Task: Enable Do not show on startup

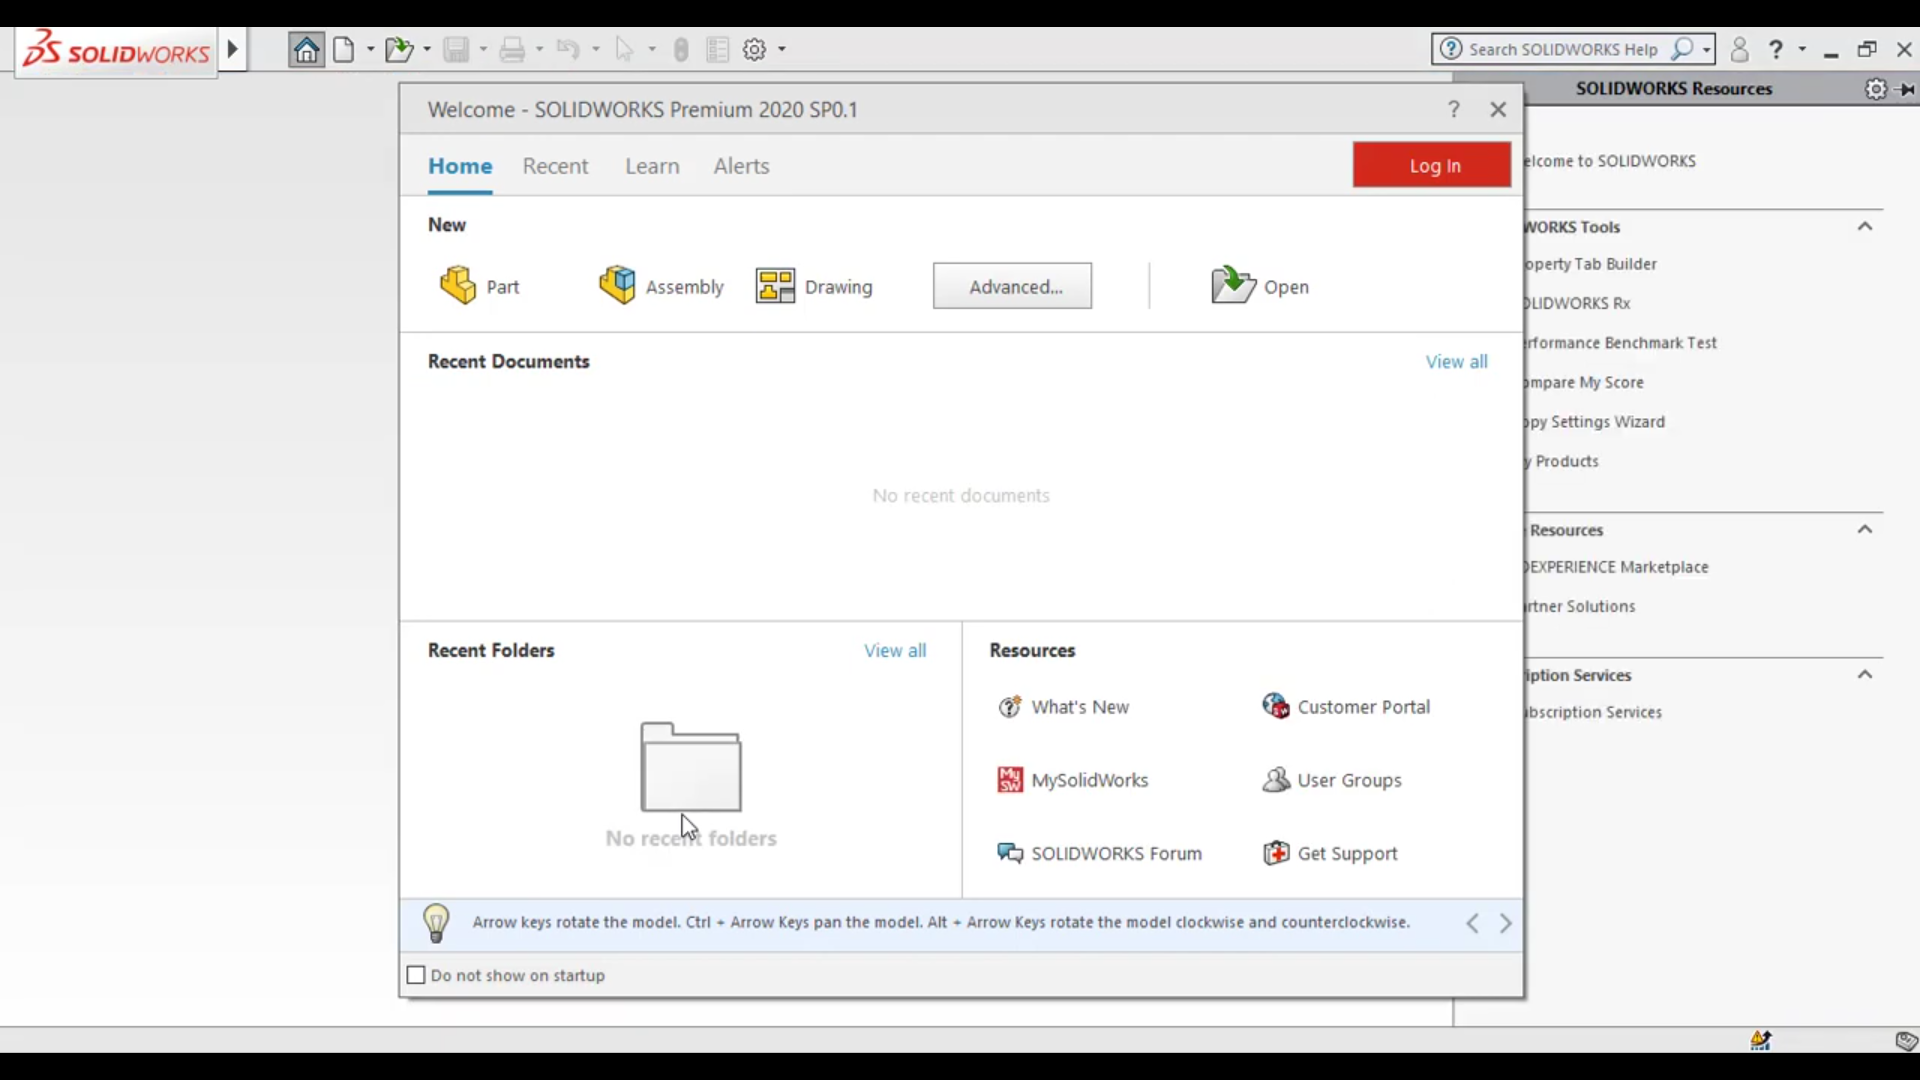Action: pos(417,975)
